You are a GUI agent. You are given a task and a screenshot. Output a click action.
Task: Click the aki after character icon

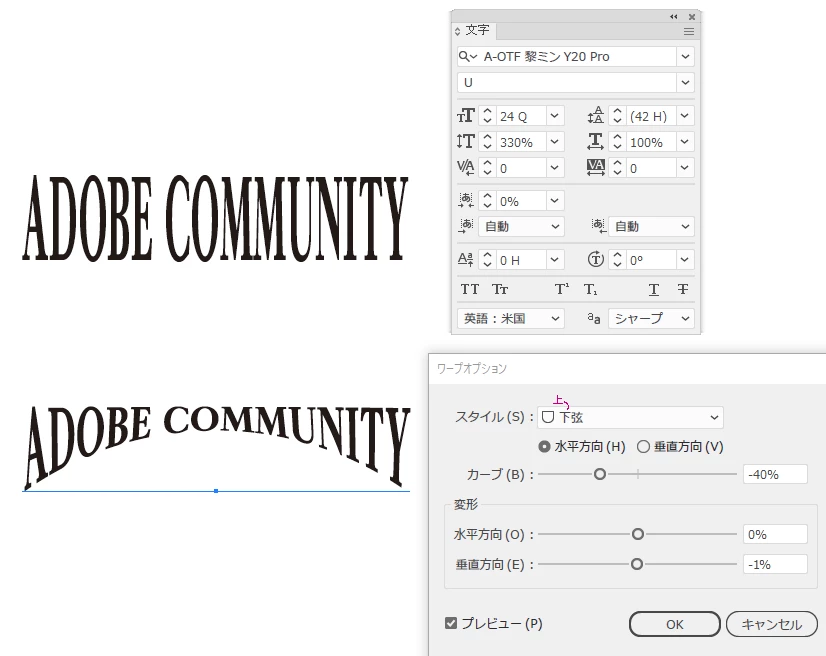(x=598, y=226)
